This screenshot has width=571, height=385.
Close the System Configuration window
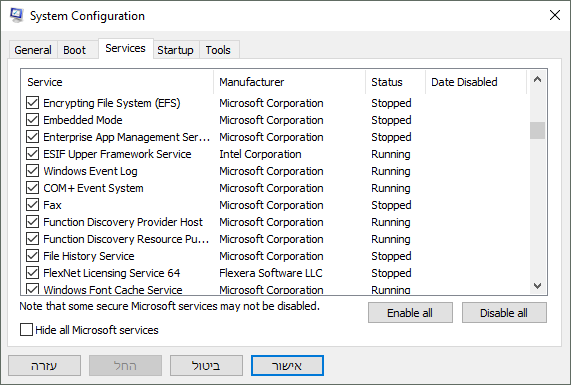pyautogui.click(x=555, y=15)
